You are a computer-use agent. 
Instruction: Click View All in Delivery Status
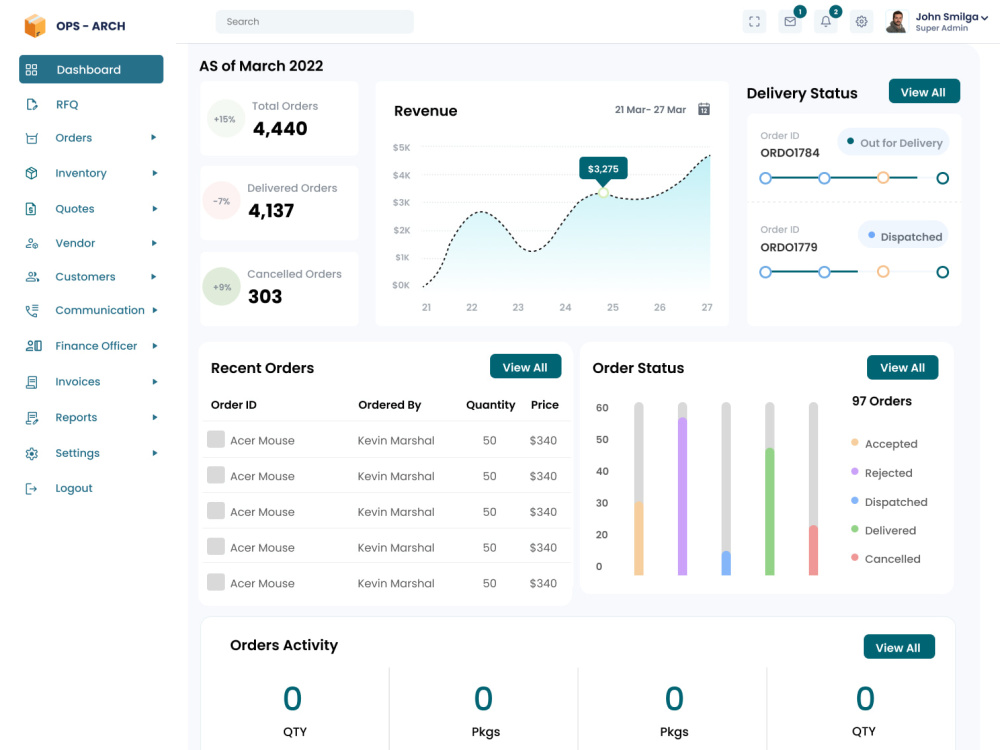923,92
